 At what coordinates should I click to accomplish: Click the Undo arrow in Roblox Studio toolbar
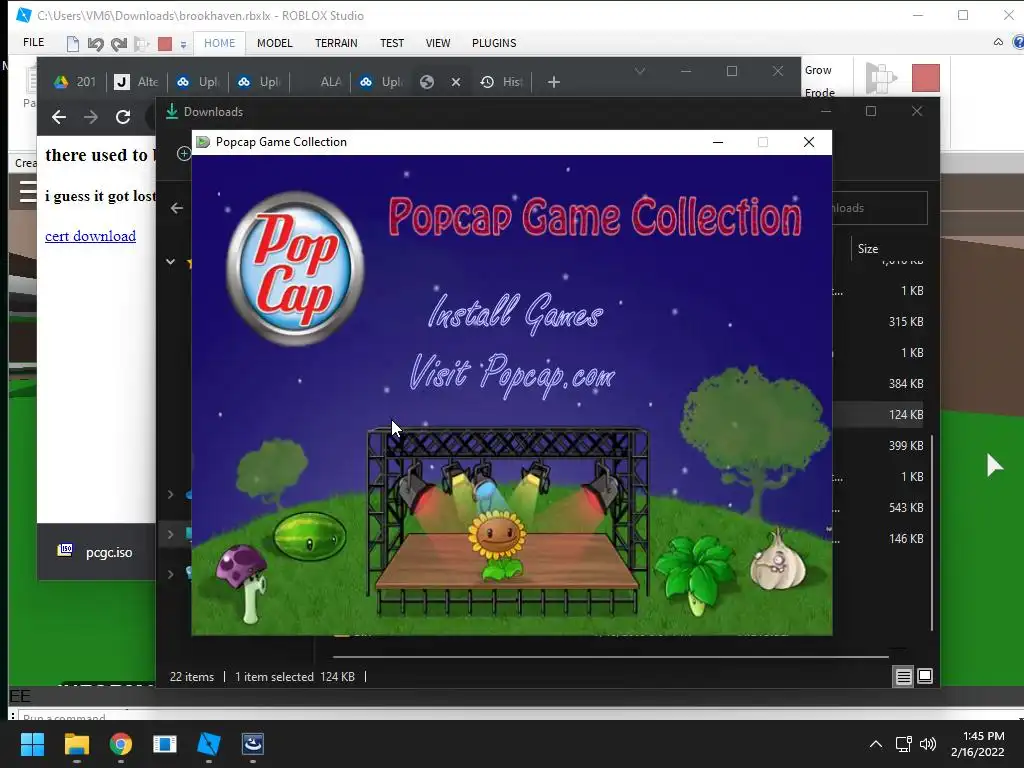point(95,44)
